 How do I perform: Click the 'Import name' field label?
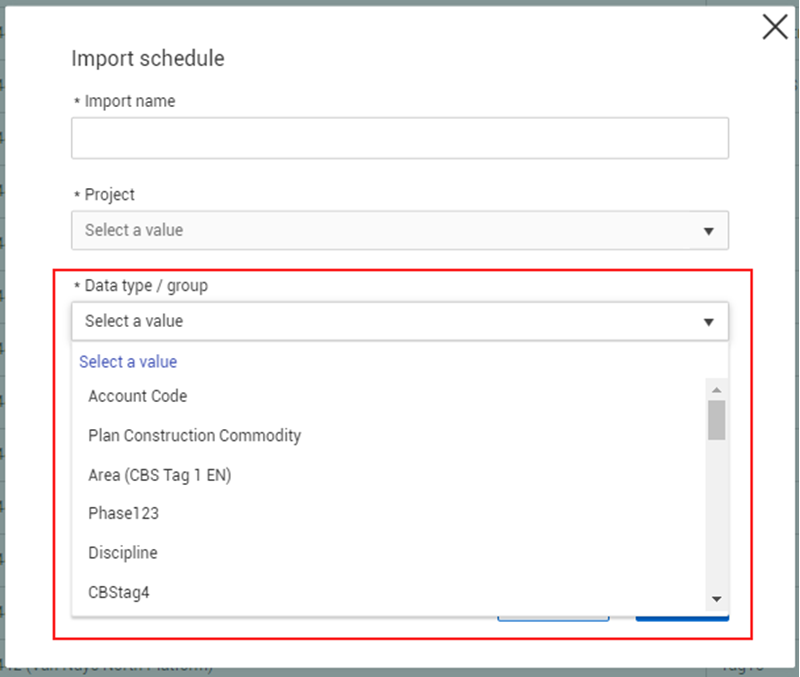tap(129, 101)
